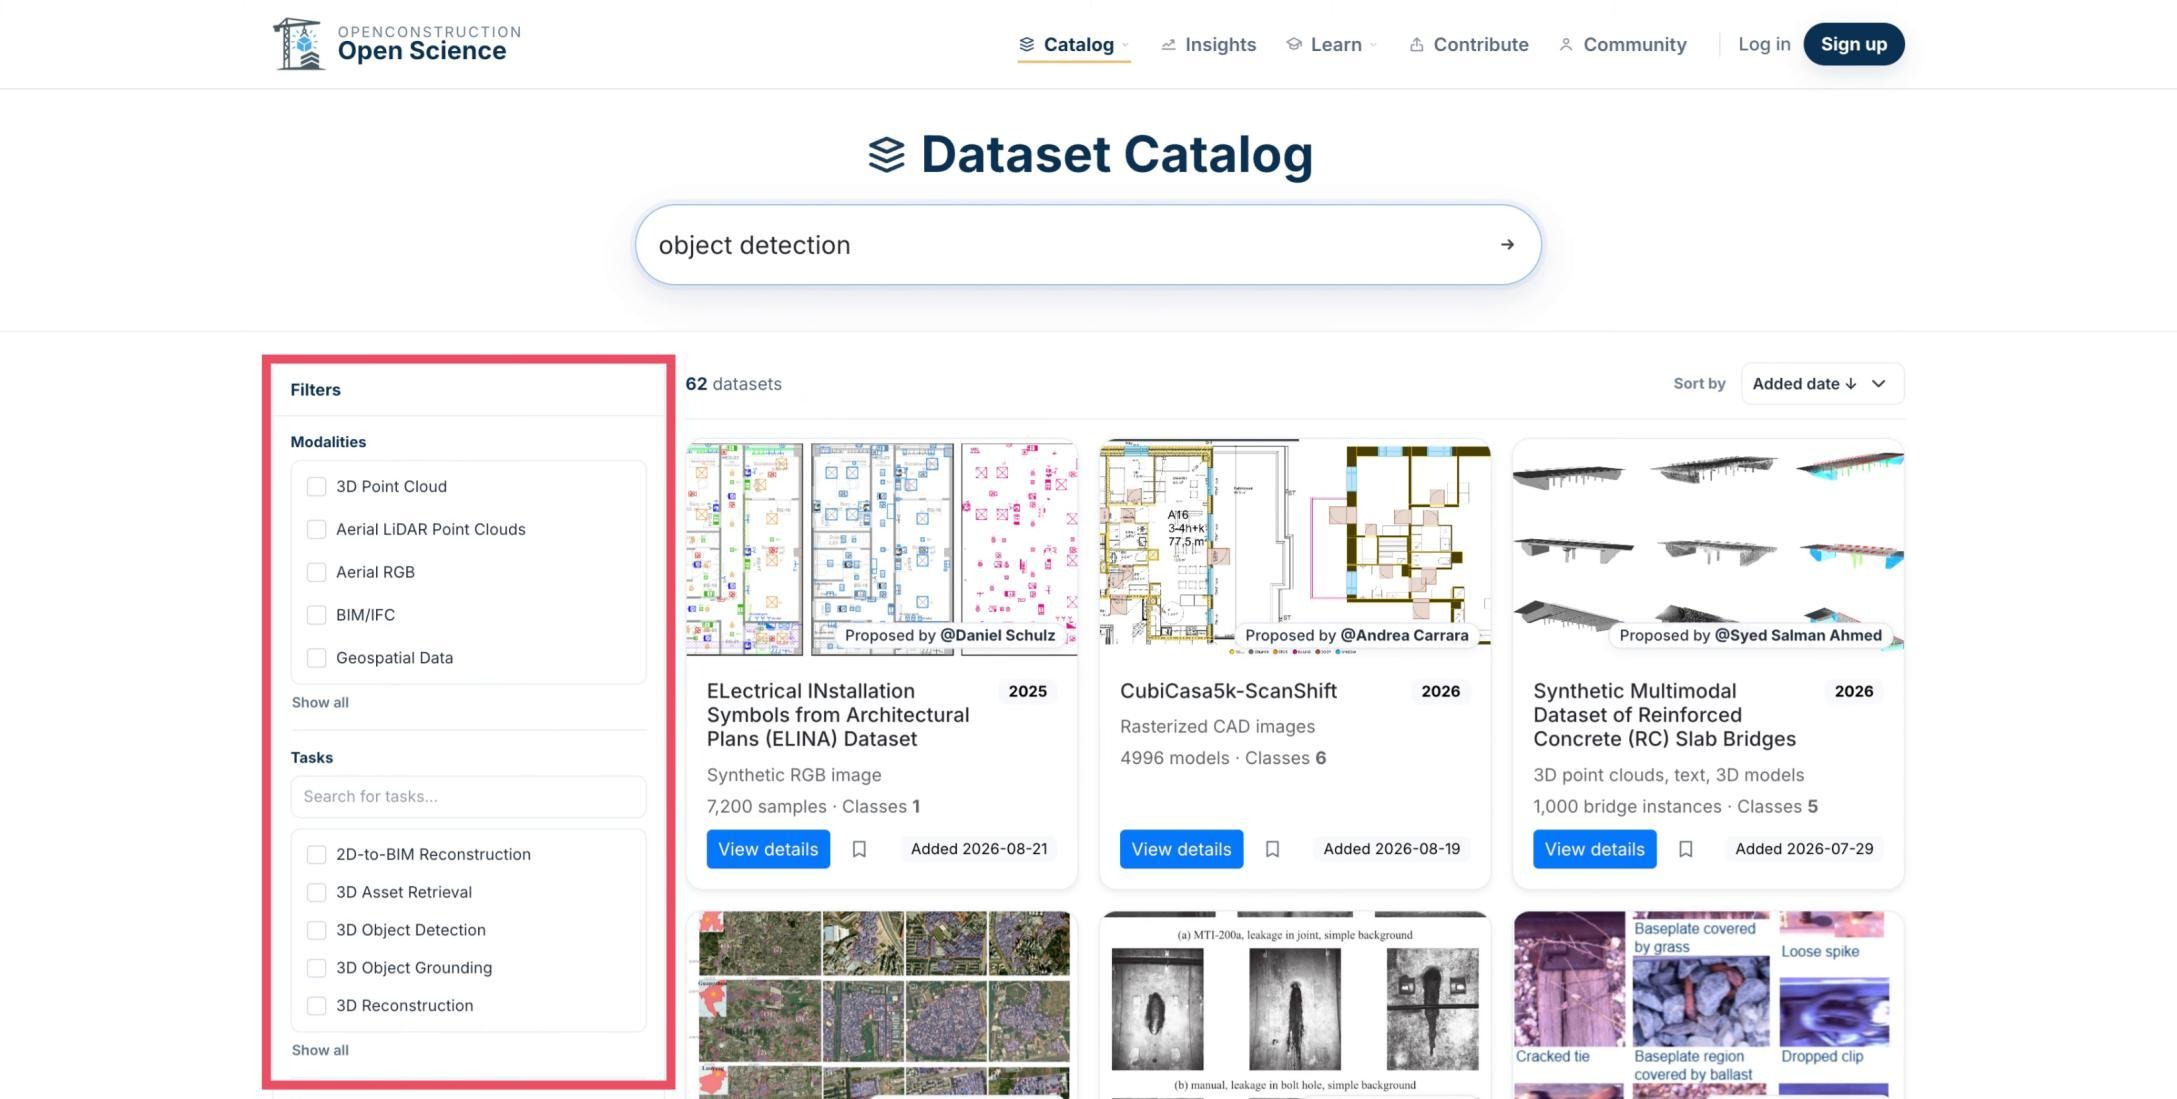Go to the Insights page

[x=1208, y=44]
